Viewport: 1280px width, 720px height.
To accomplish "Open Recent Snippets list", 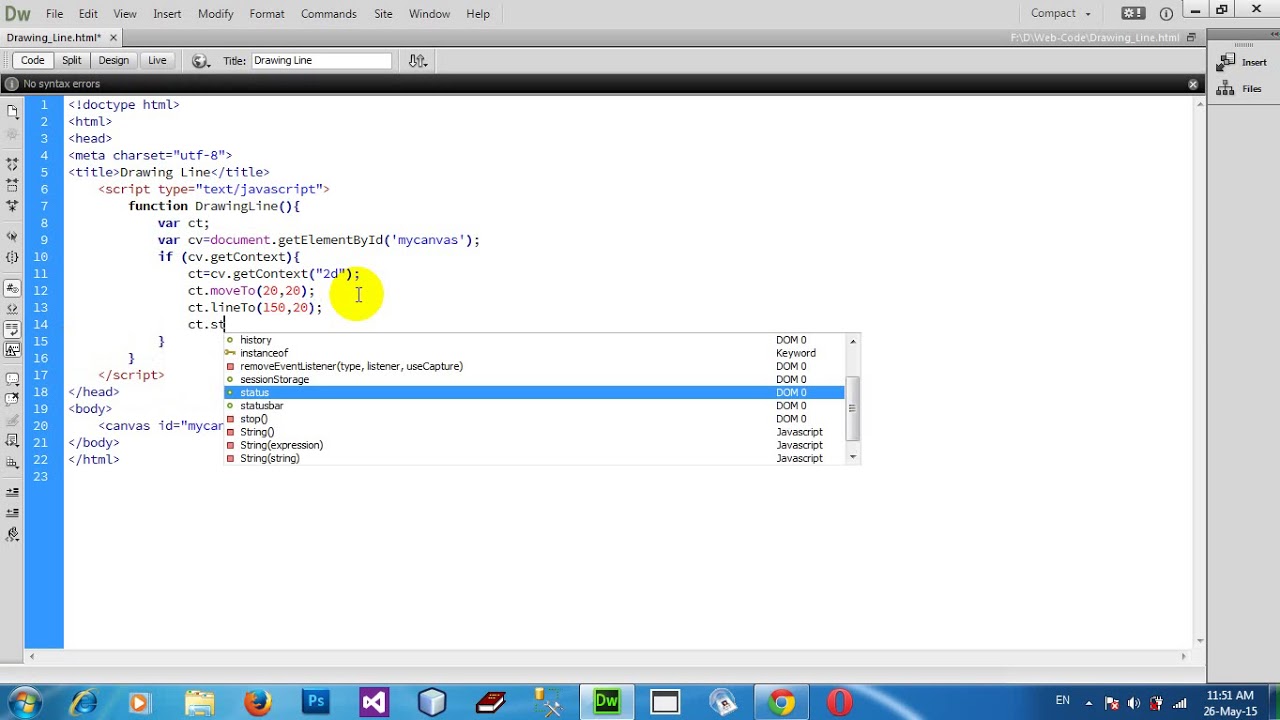I will tap(12, 441).
